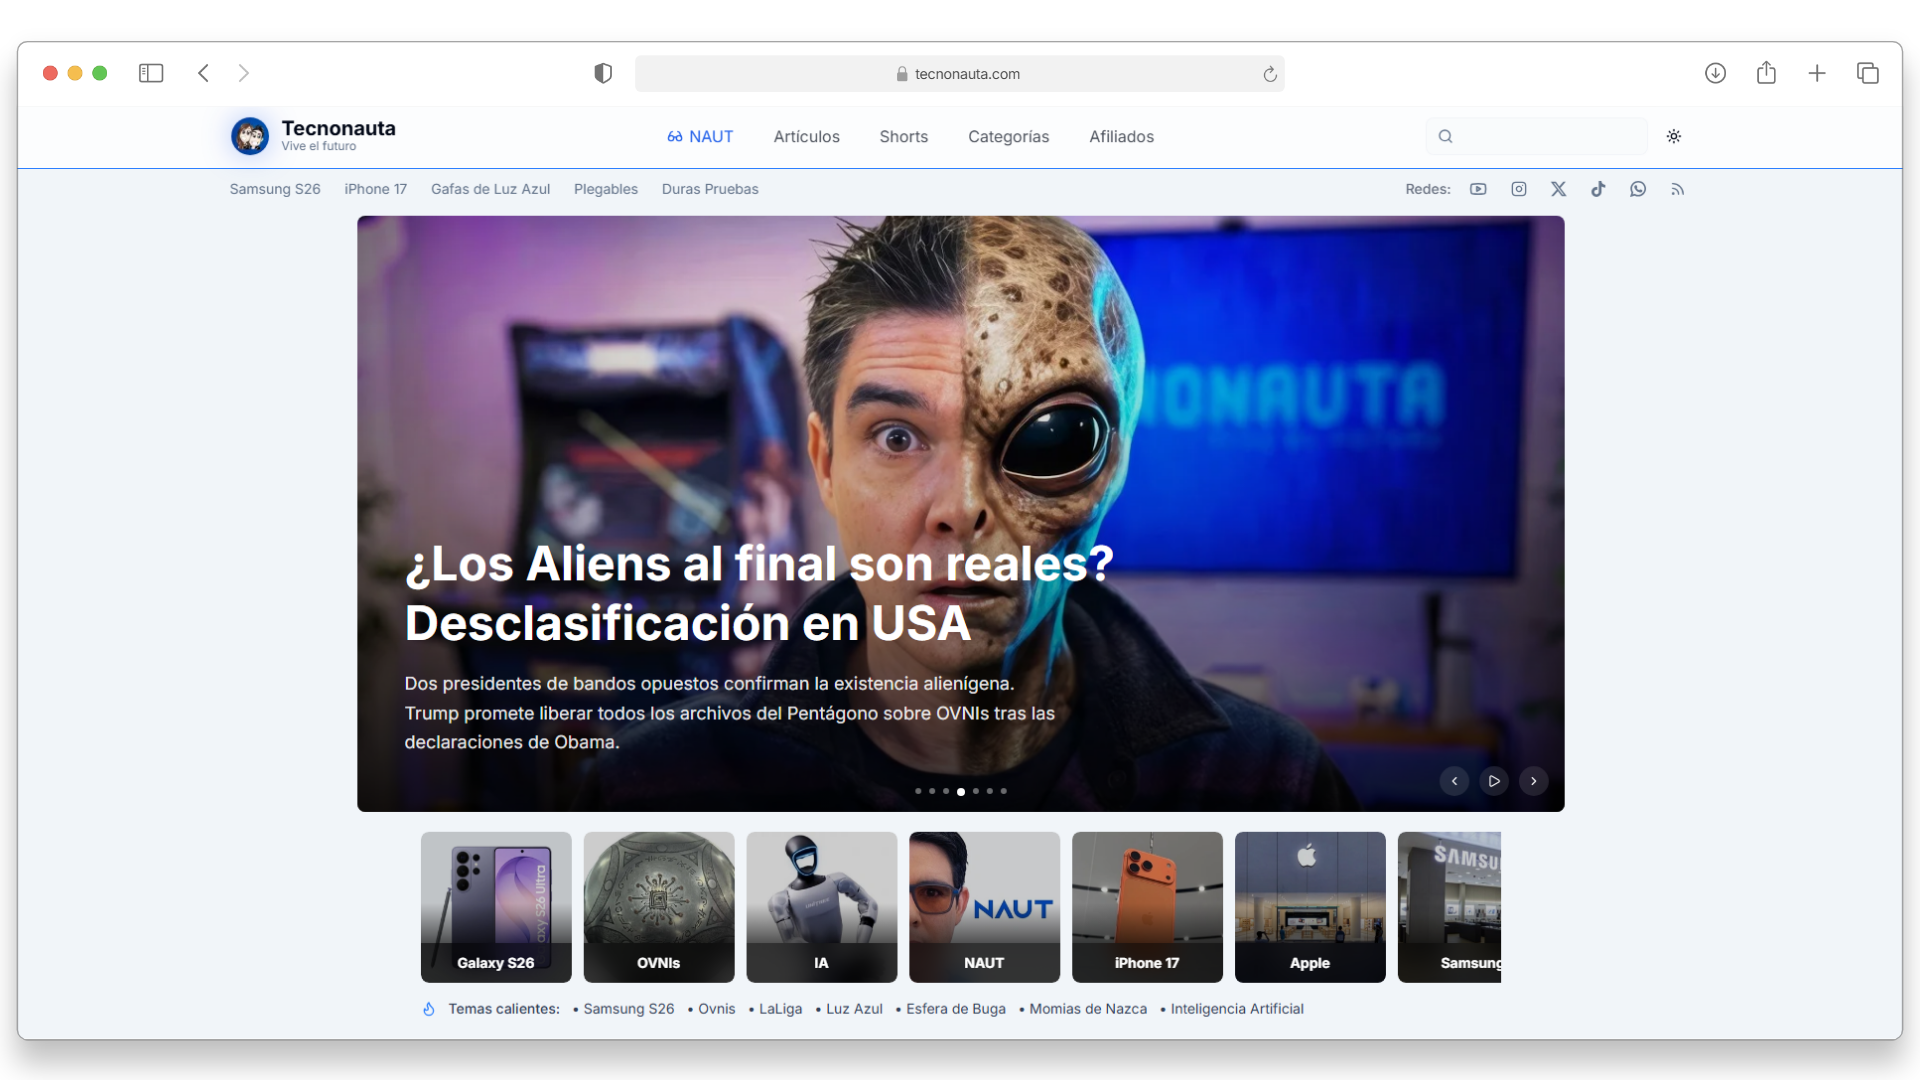Open the Samsung S26 quick link
The height and width of the screenshot is (1080, 1920).
point(275,189)
